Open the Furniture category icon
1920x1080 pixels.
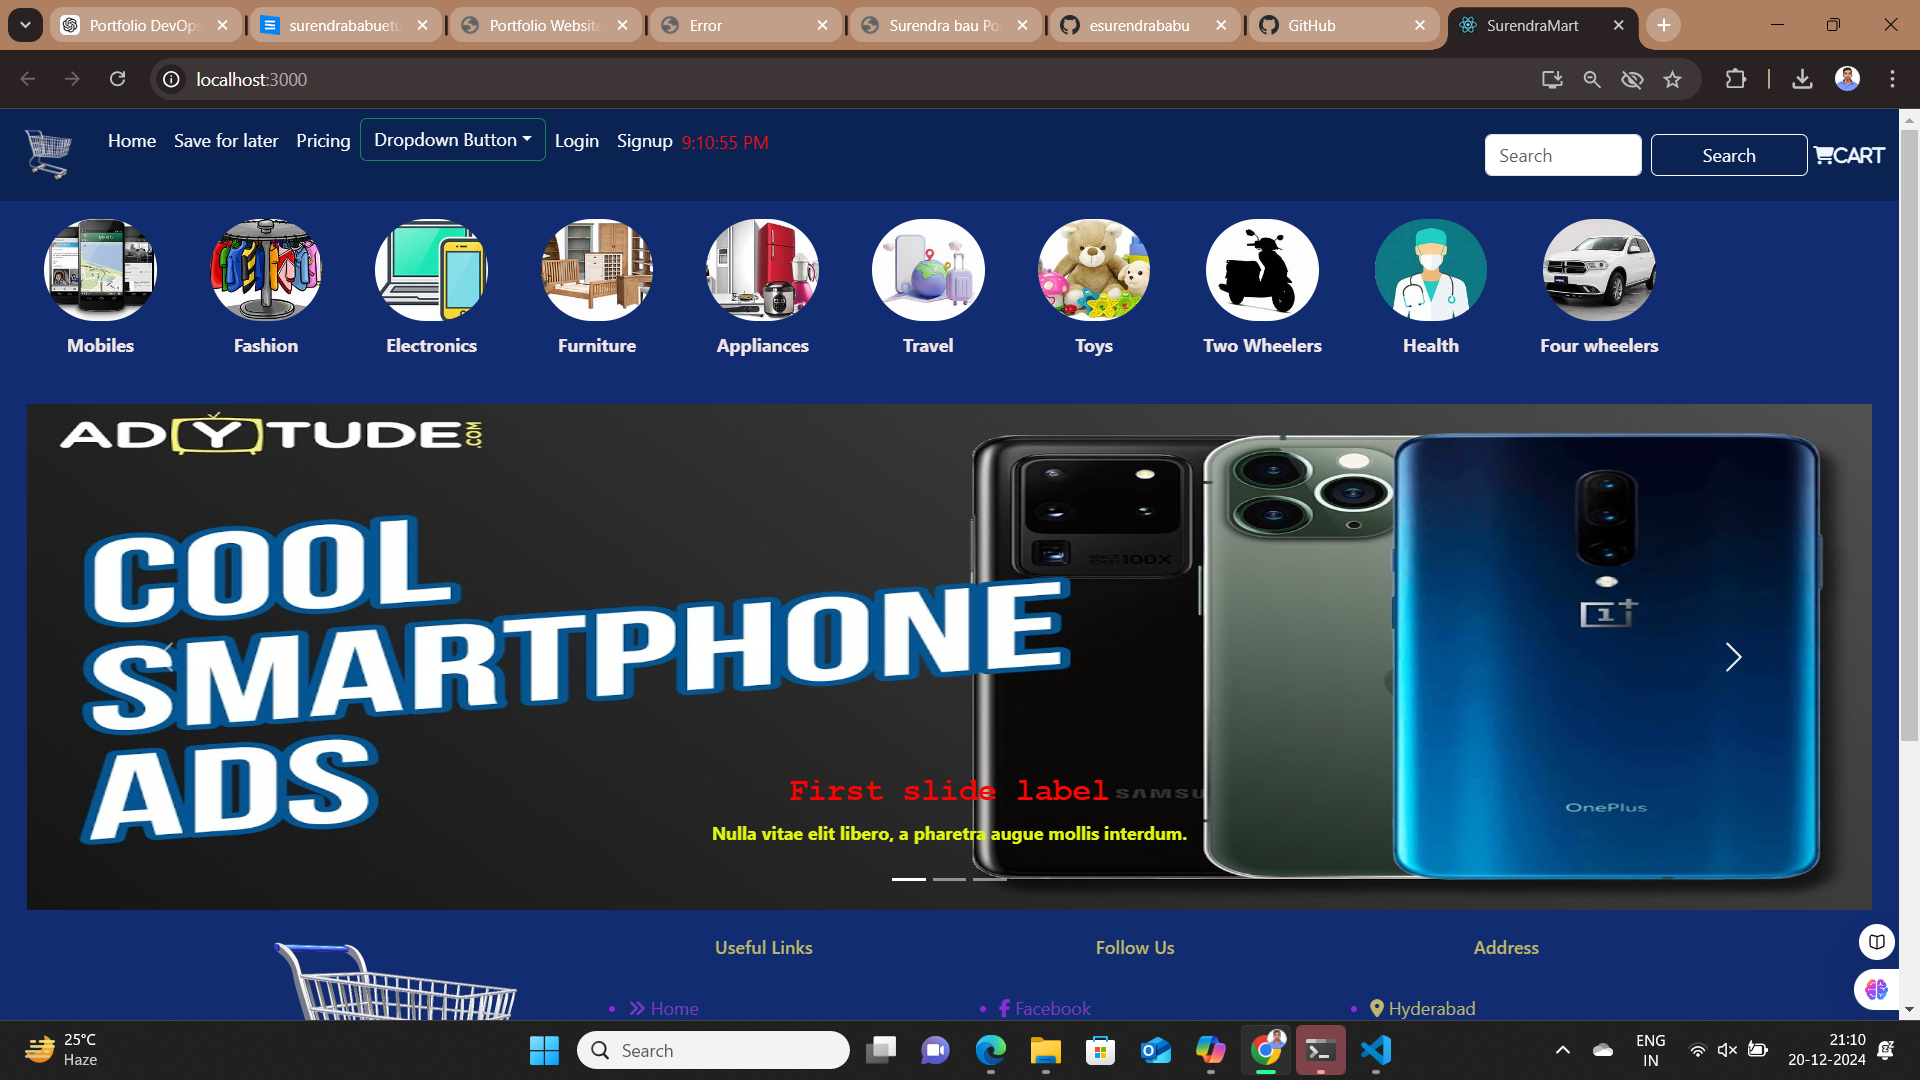(597, 270)
